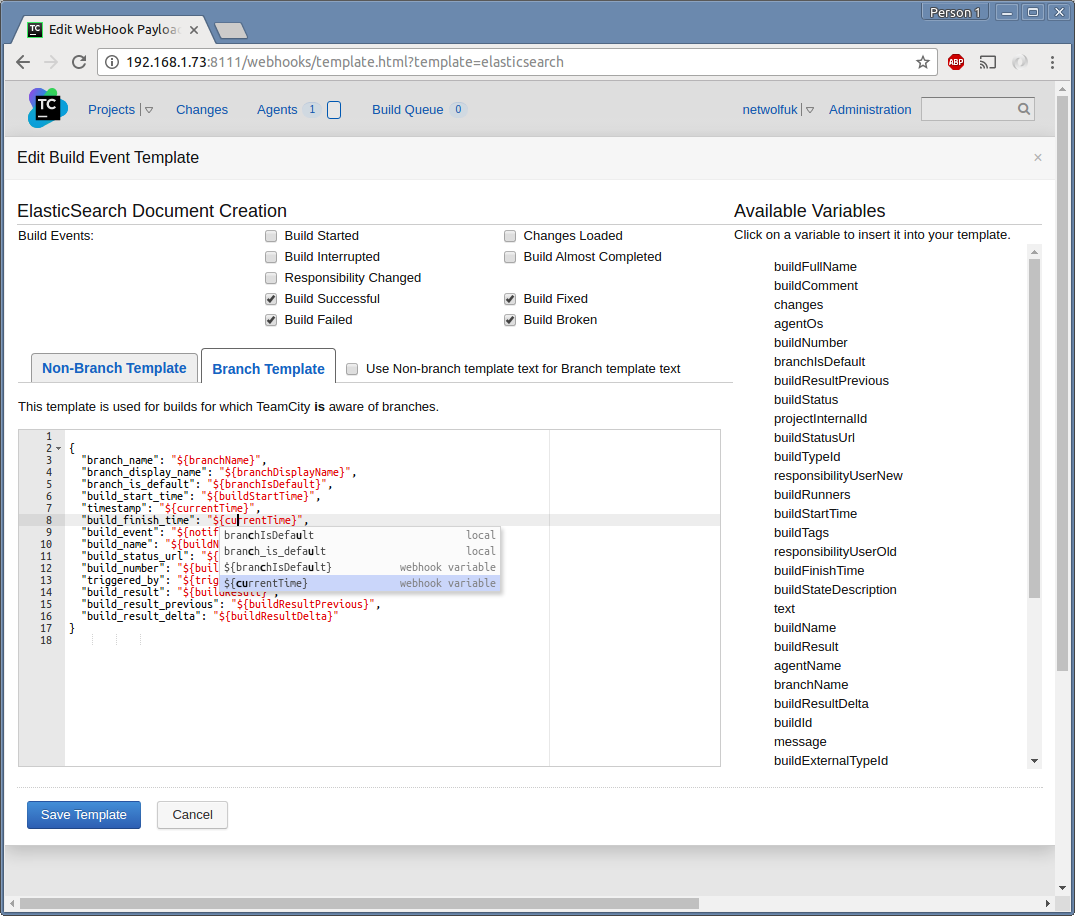This screenshot has height=916, width=1075.
Task: Enable the Changes Loaded checkbox
Action: (509, 236)
